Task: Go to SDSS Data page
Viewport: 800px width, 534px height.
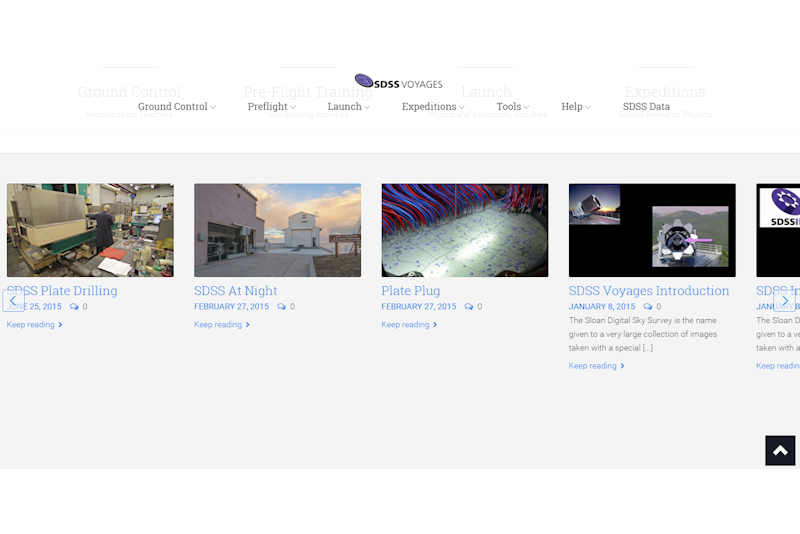Action: click(x=646, y=107)
